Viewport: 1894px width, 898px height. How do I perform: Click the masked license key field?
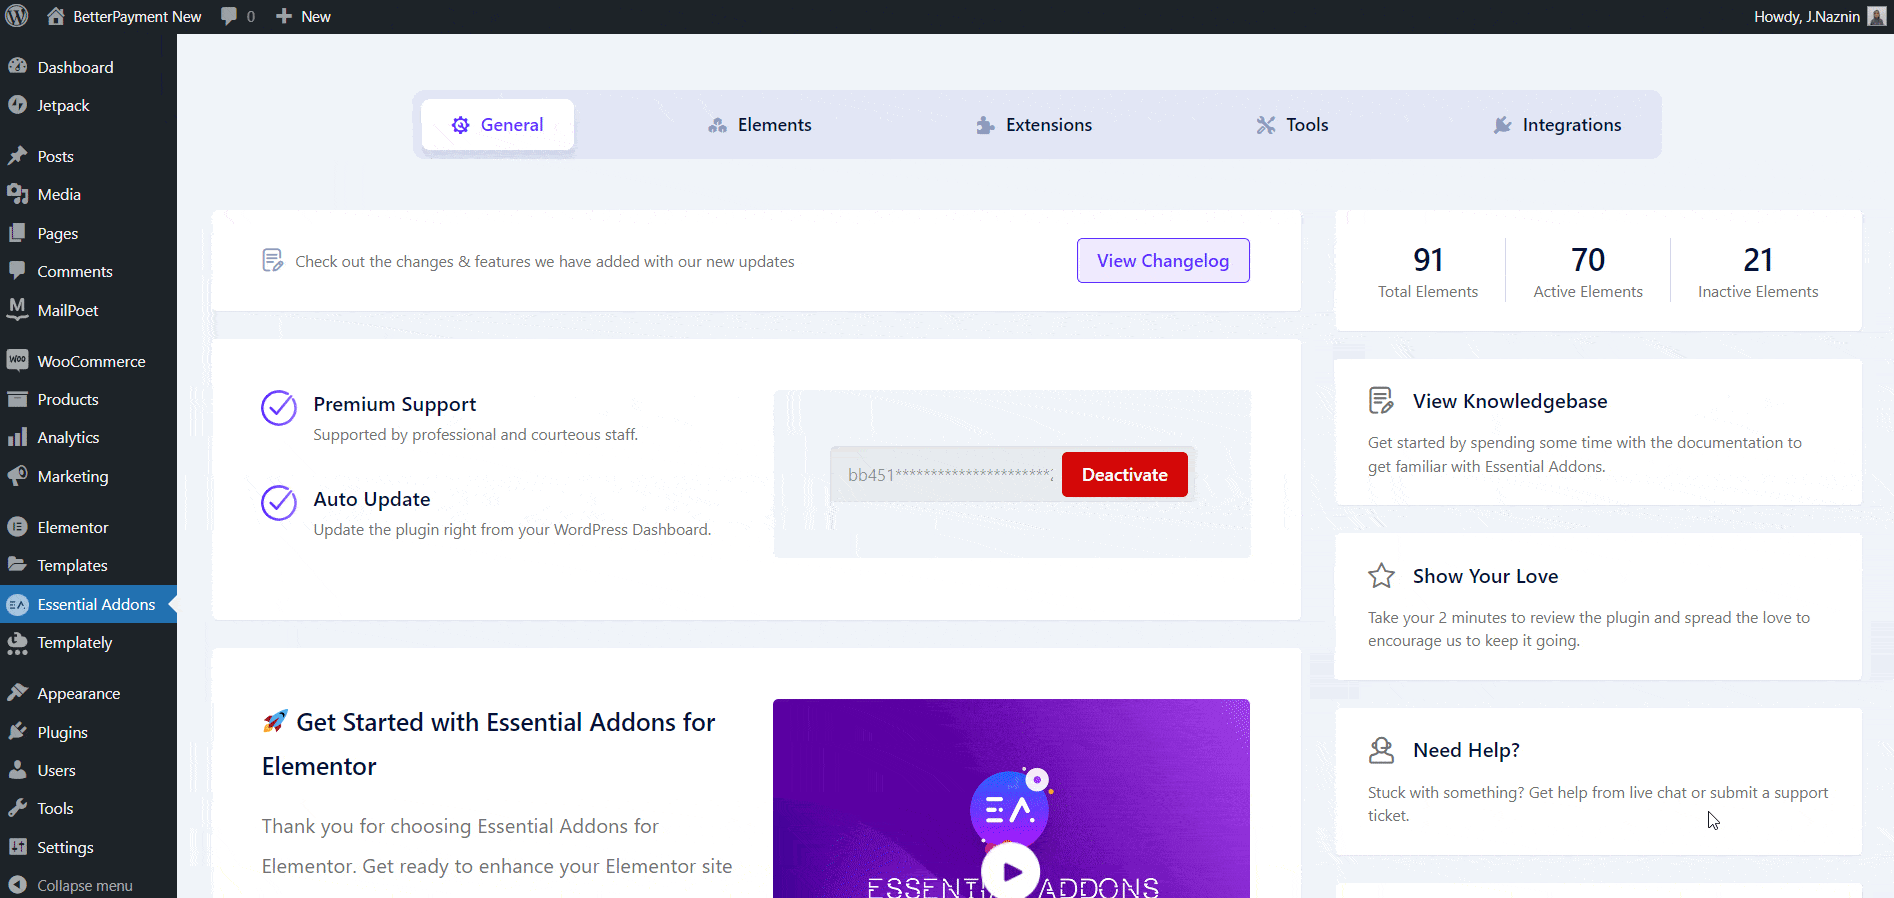tap(945, 474)
